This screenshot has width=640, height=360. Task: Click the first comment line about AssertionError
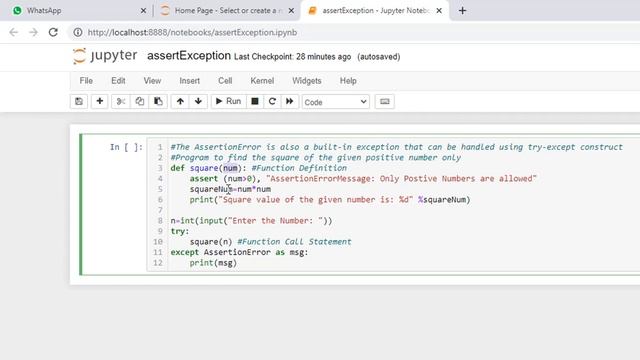point(397,147)
